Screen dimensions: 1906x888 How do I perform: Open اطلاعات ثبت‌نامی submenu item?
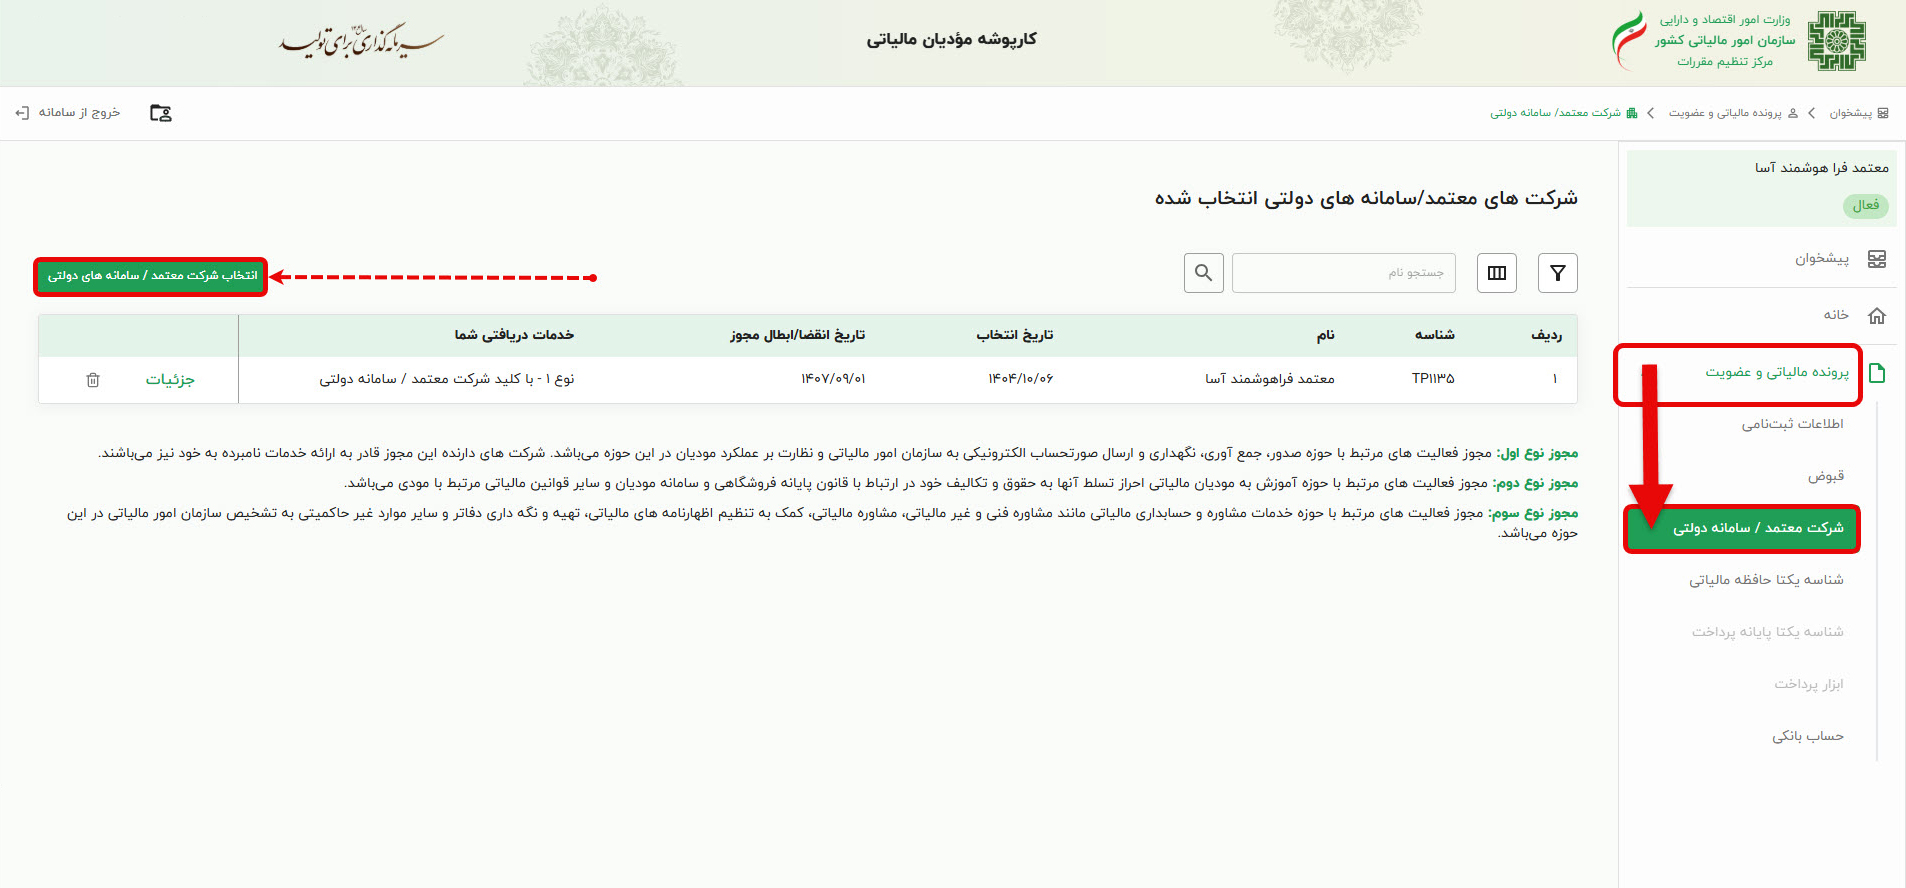(x=1793, y=424)
